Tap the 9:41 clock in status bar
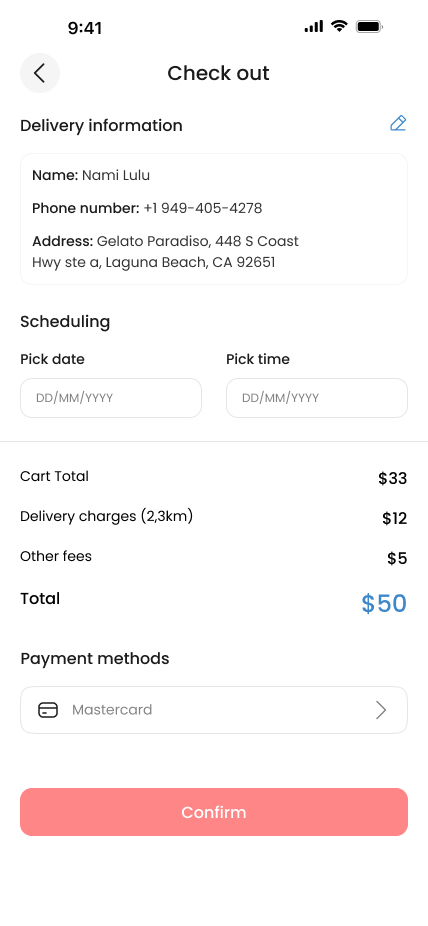 coord(85,28)
